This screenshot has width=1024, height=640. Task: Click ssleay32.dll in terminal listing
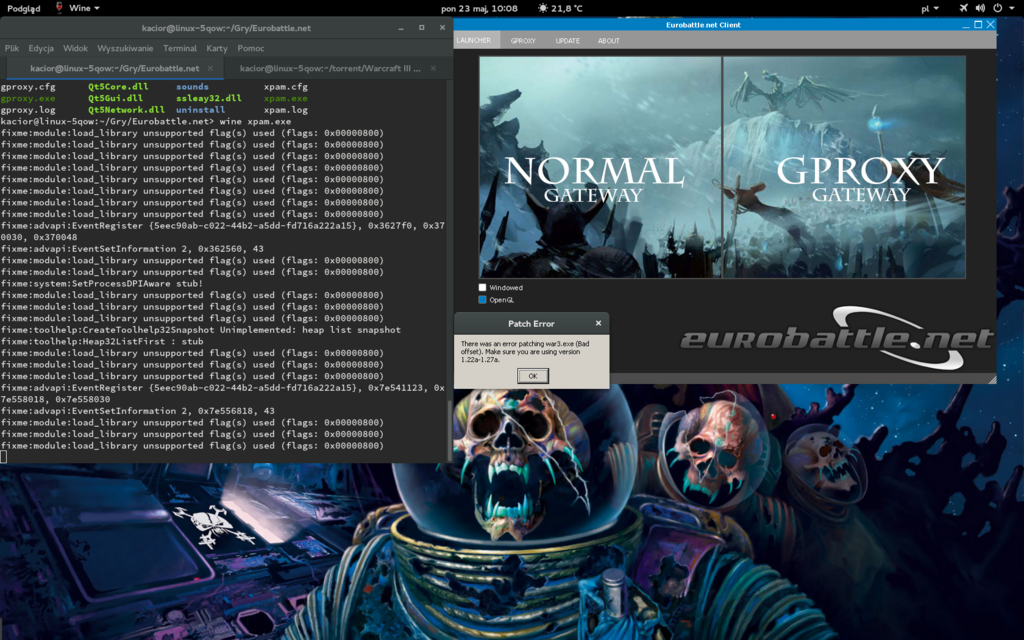[x=209, y=98]
